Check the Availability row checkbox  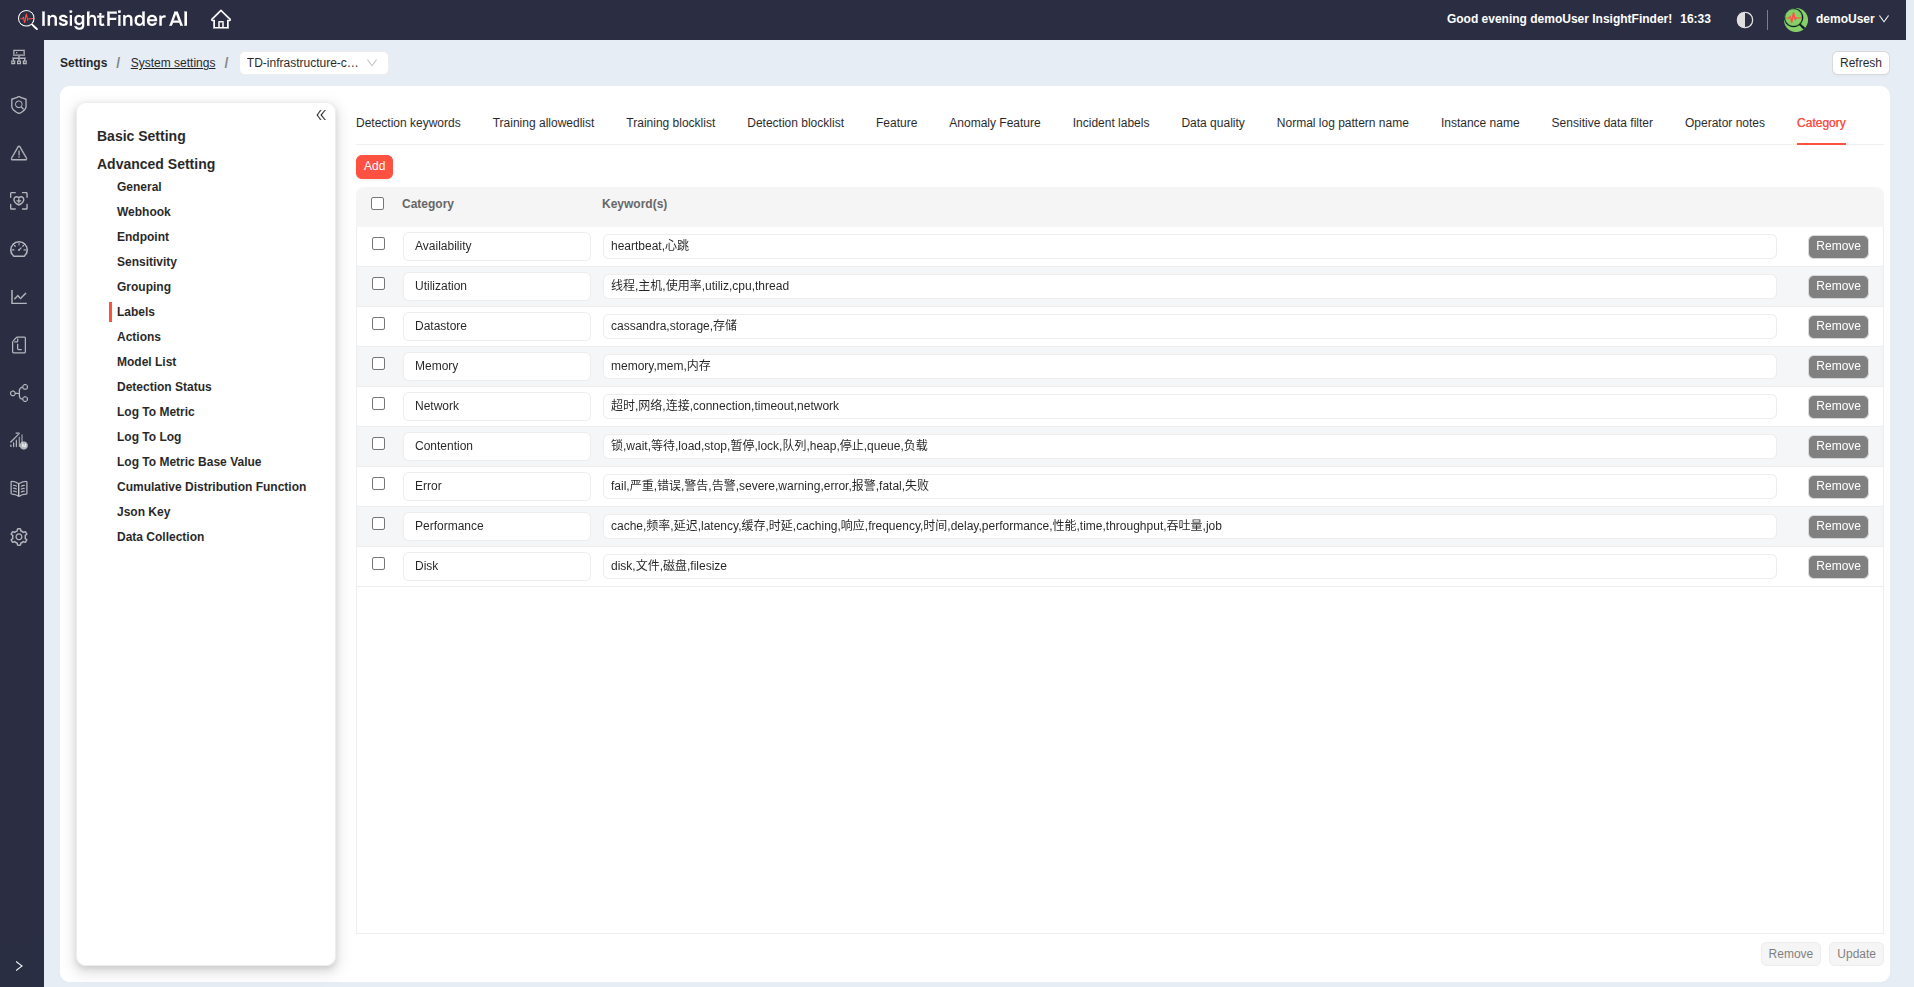coord(378,244)
